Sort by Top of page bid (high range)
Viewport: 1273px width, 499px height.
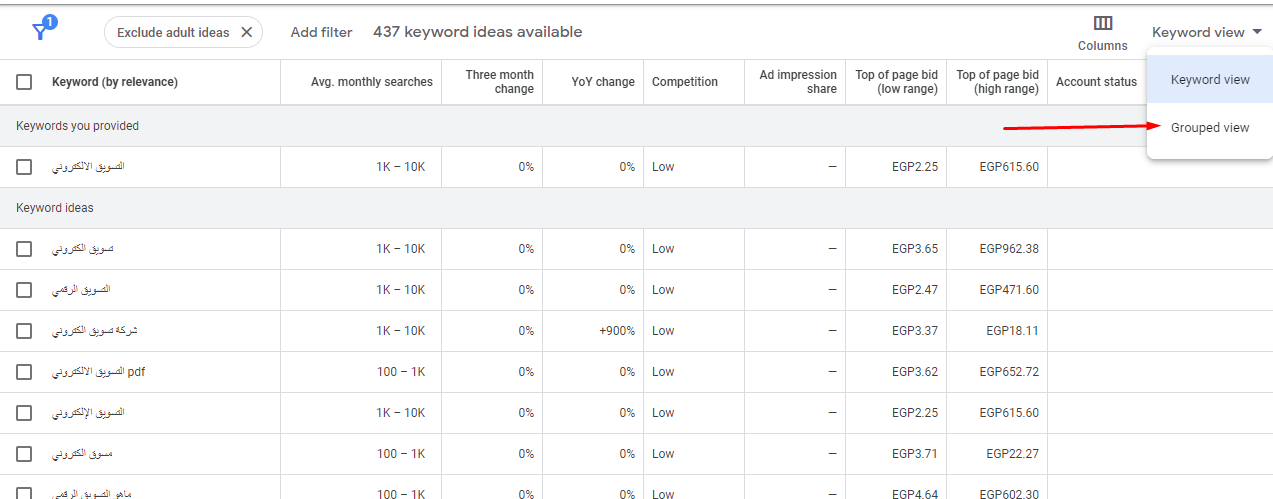pyautogui.click(x=997, y=82)
